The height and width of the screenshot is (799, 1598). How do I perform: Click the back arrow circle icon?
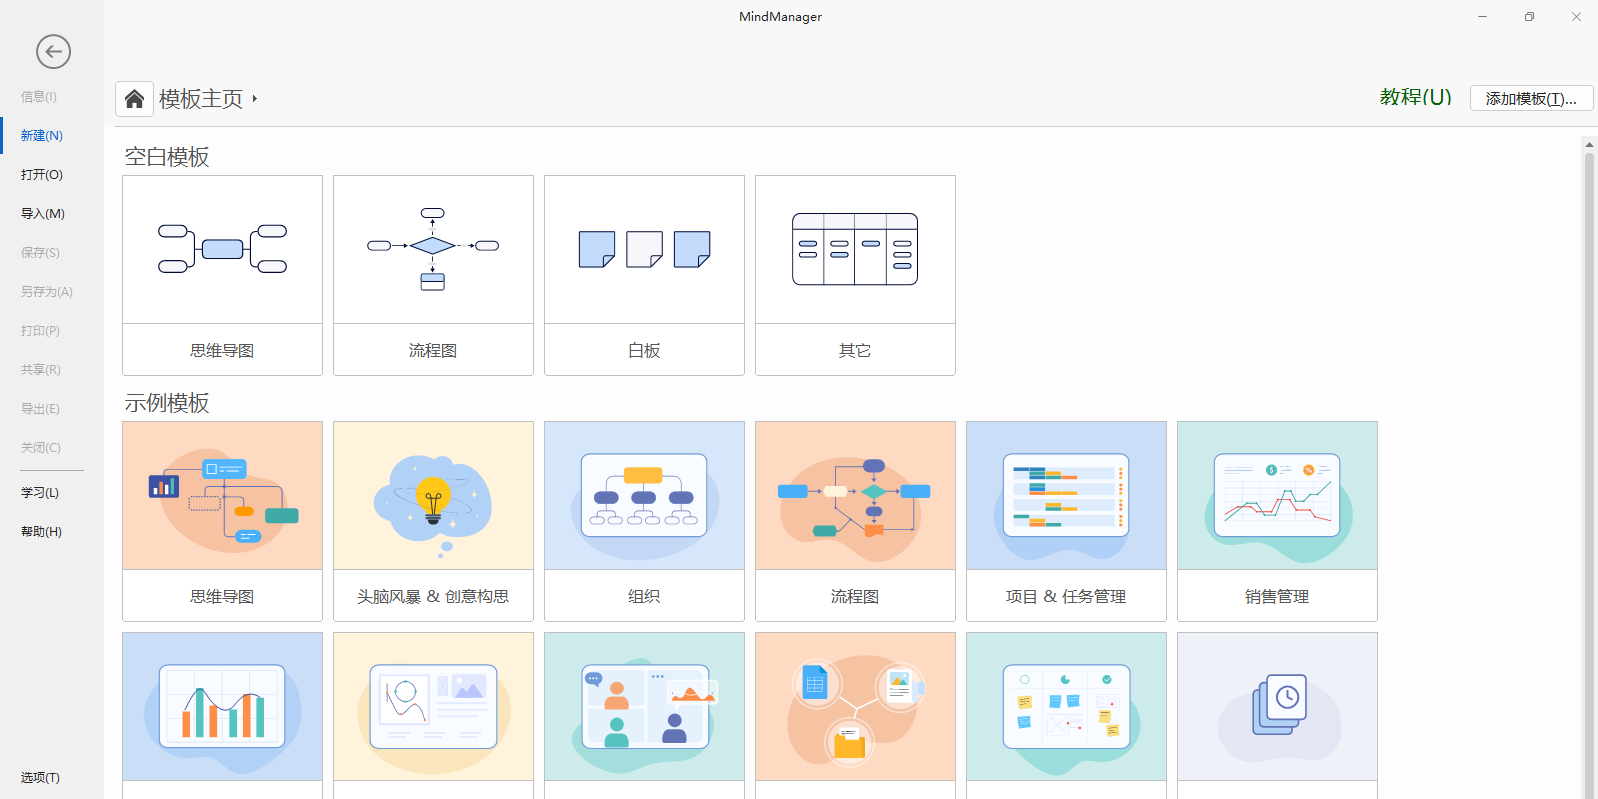[53, 51]
